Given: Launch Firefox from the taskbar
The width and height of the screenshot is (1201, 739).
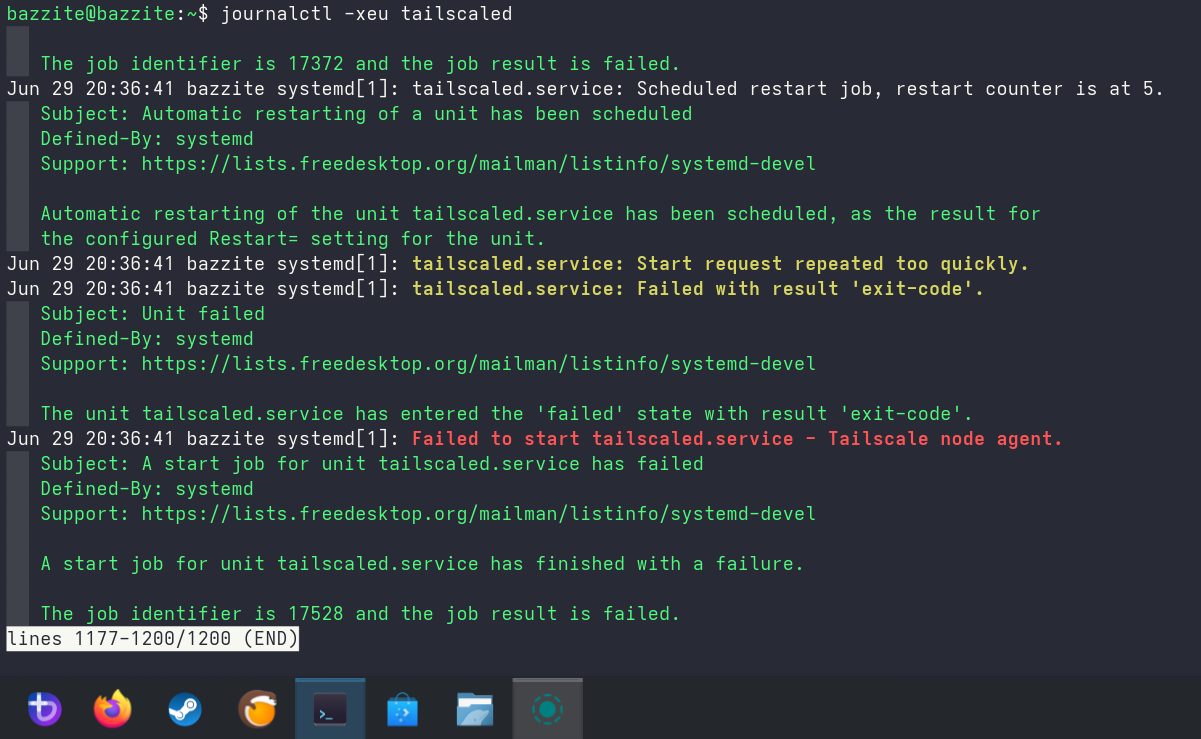Looking at the screenshot, I should click(x=113, y=709).
